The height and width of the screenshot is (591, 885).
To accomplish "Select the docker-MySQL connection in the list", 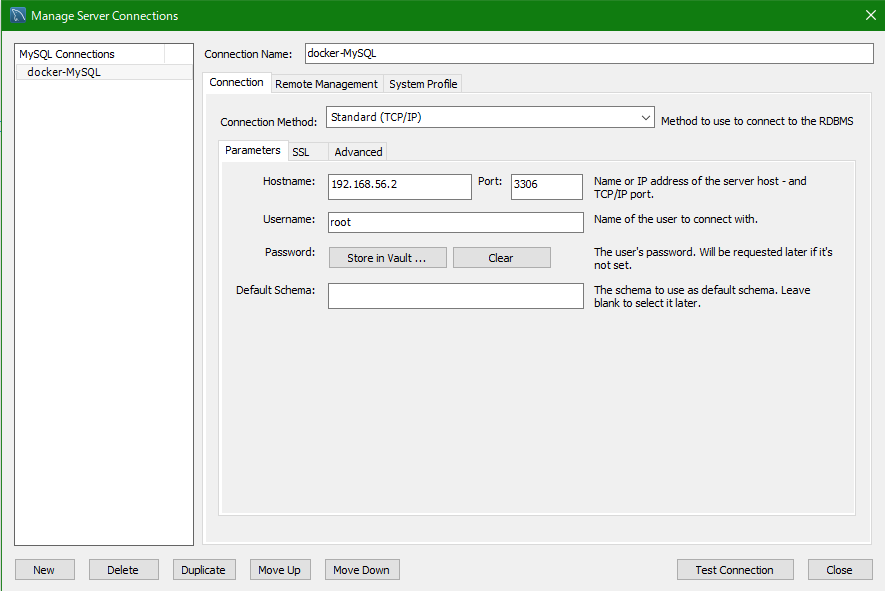I will [104, 72].
